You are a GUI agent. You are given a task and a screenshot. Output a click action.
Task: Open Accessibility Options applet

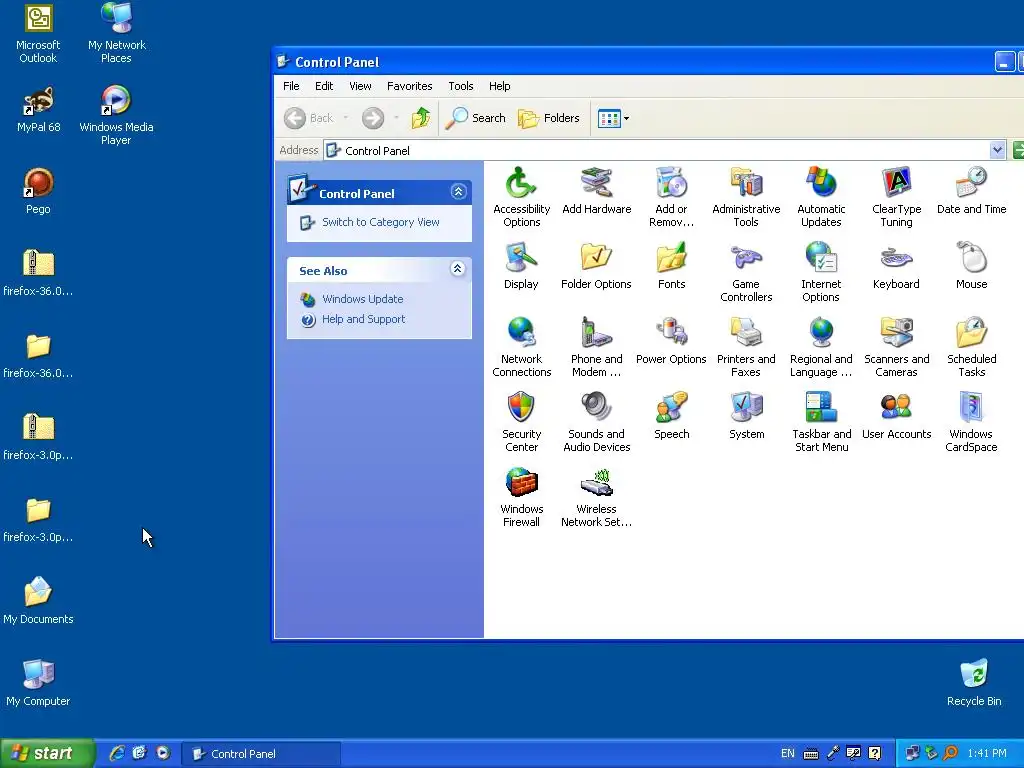(521, 196)
